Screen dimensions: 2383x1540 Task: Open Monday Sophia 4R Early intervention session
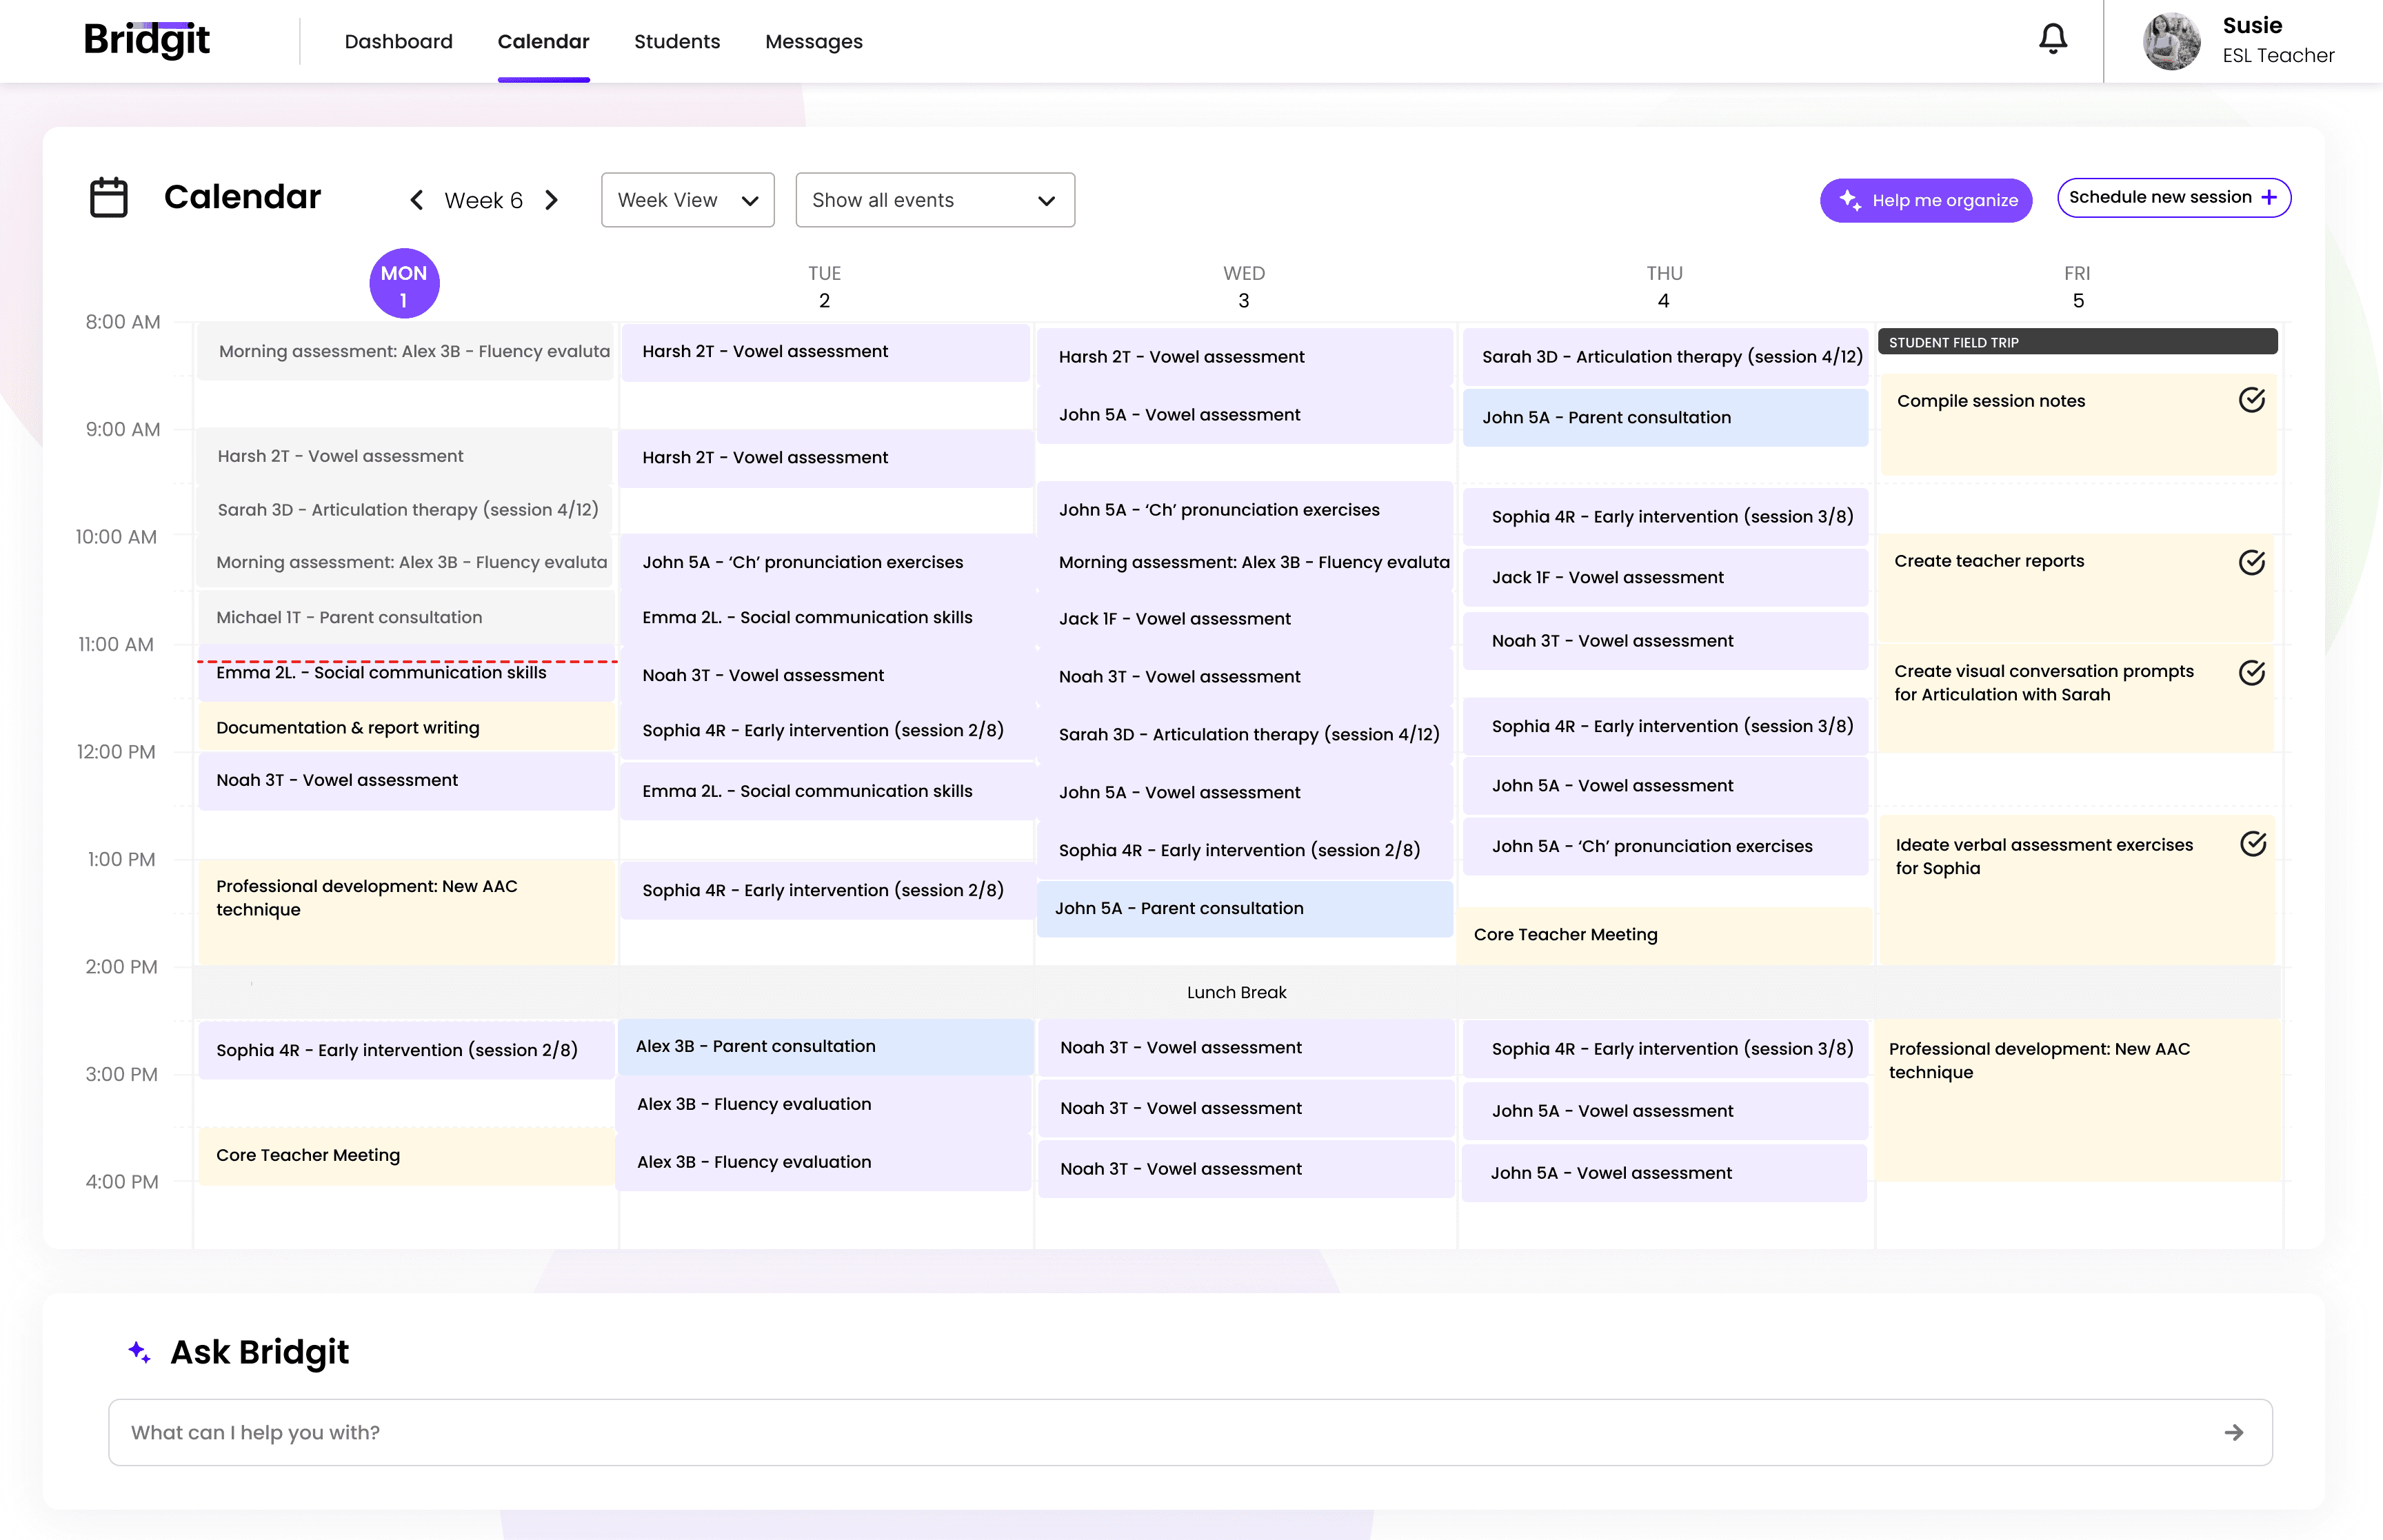(406, 1050)
